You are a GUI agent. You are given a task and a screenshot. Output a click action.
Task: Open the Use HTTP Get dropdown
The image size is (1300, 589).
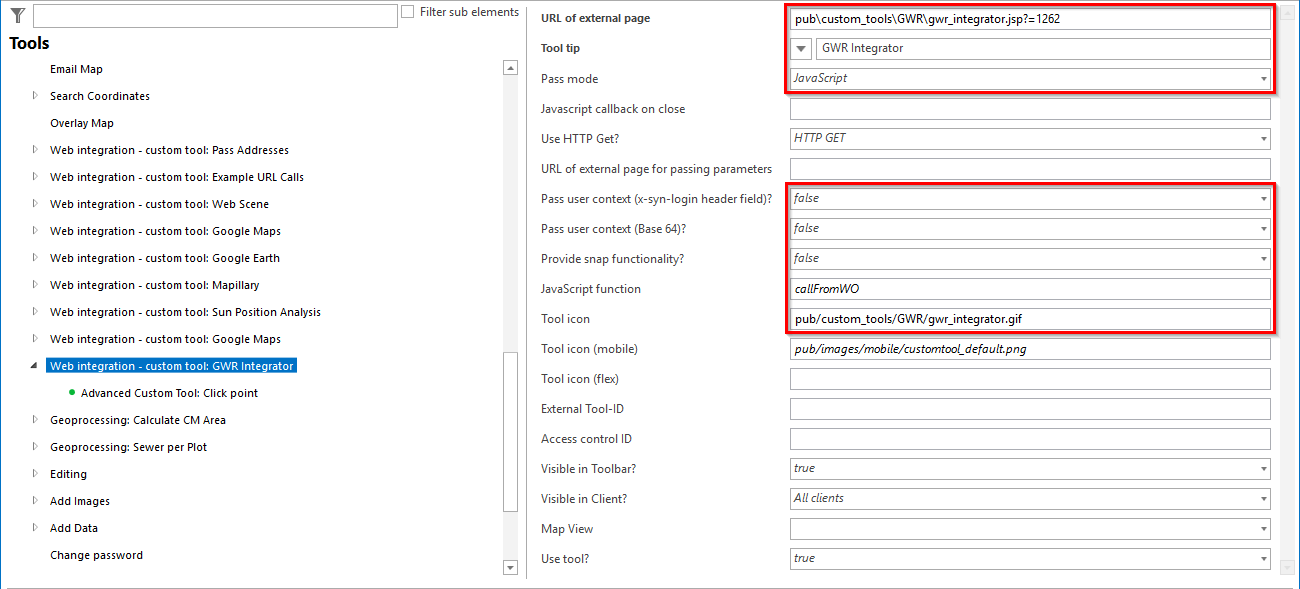pos(1262,138)
